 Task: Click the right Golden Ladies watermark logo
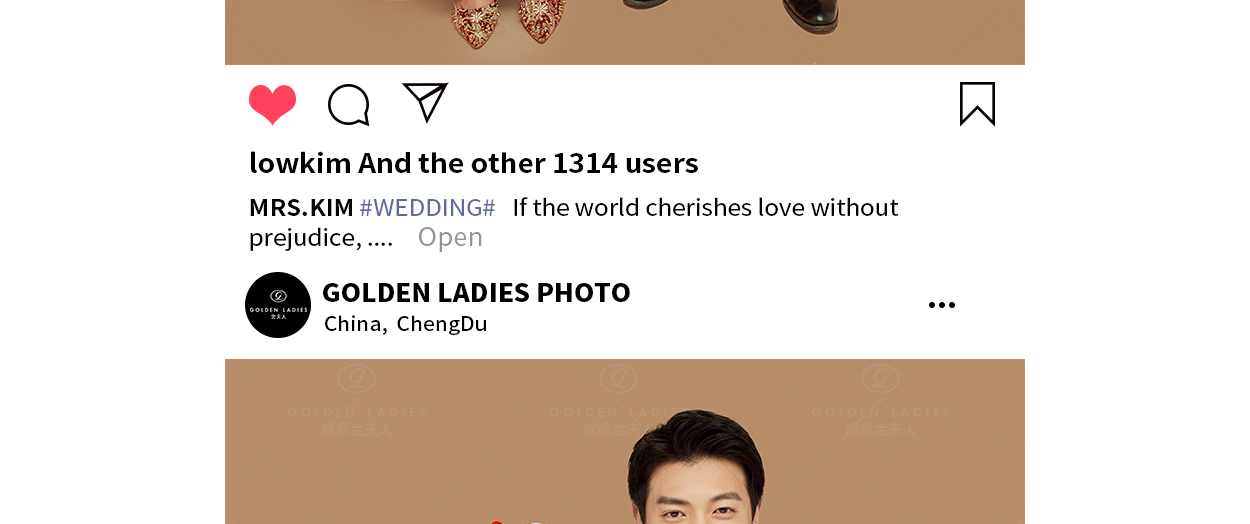click(881, 400)
